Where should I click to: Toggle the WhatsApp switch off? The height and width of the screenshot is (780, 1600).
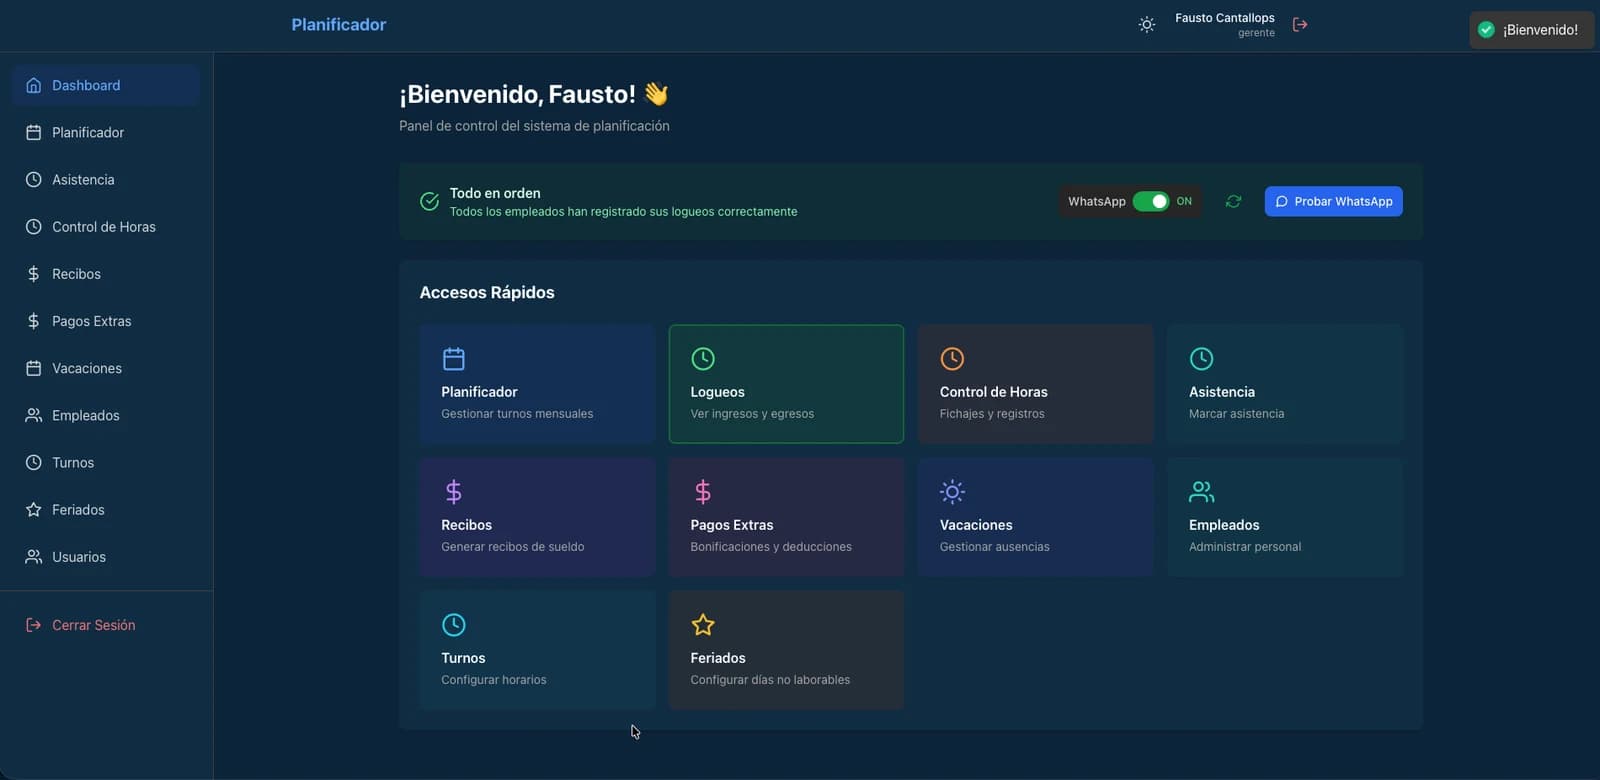click(x=1150, y=201)
